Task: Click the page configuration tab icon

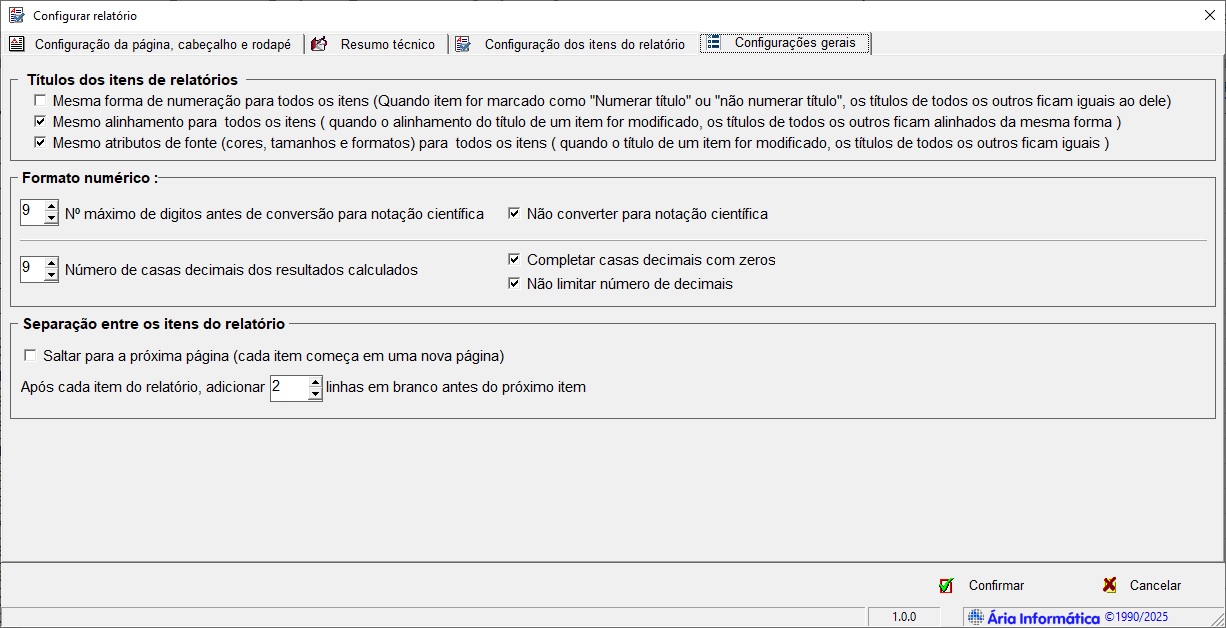Action: click(17, 44)
